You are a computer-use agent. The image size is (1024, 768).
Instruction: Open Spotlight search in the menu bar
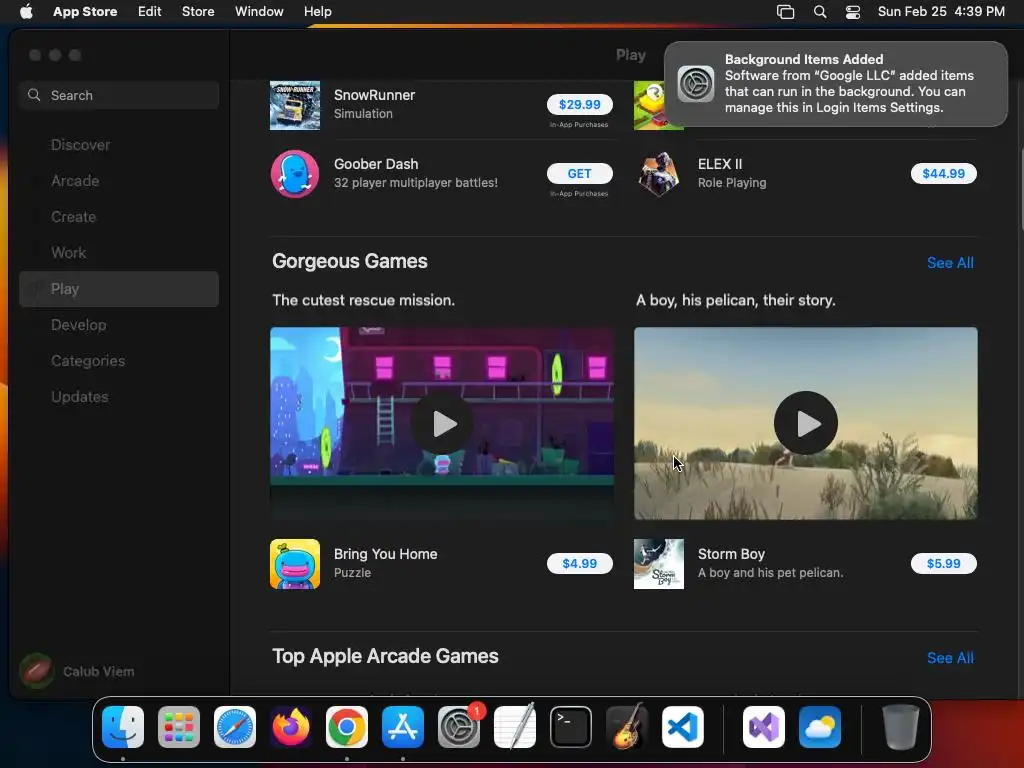pyautogui.click(x=820, y=12)
